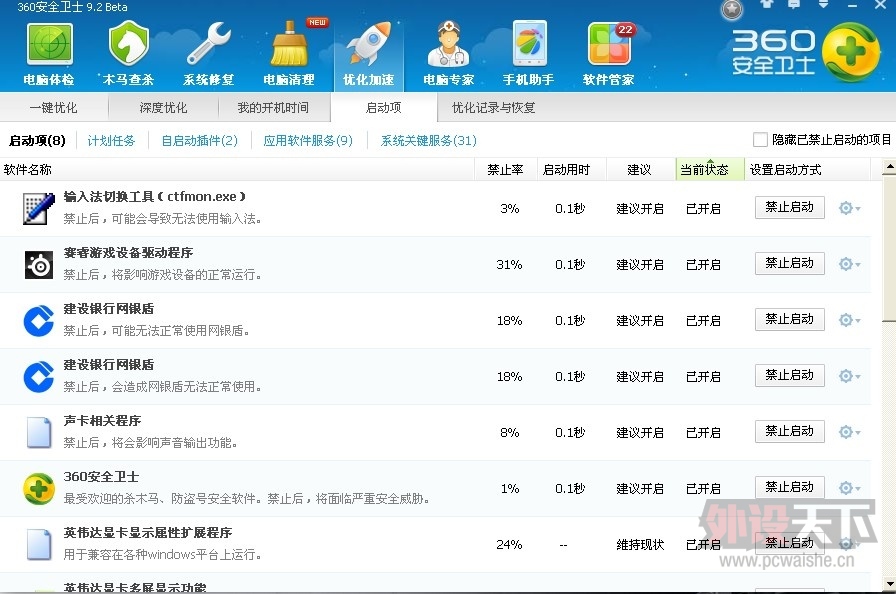Viewport: 896px width, 594px height.
Task: Click 360安全卫士 row green plus icon
Action: [x=39, y=489]
